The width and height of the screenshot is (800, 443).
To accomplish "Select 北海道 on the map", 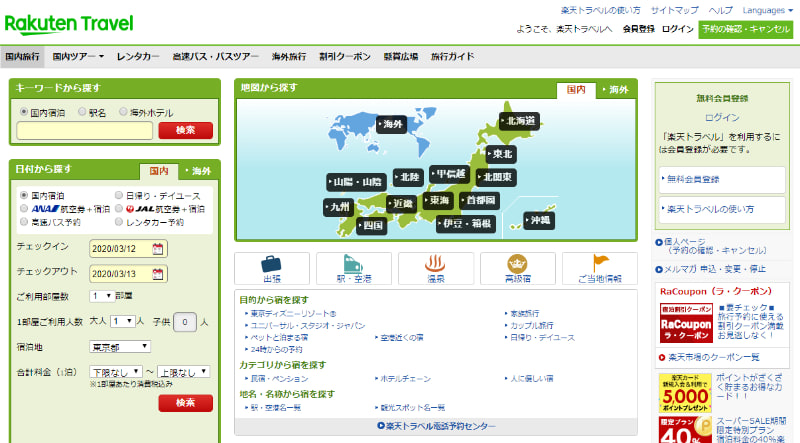I will point(519,121).
